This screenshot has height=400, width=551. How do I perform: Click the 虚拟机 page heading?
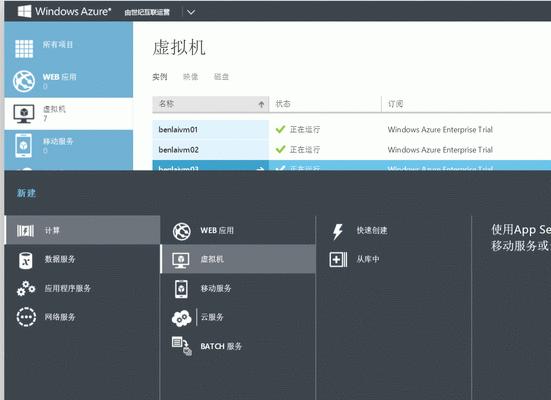179,47
